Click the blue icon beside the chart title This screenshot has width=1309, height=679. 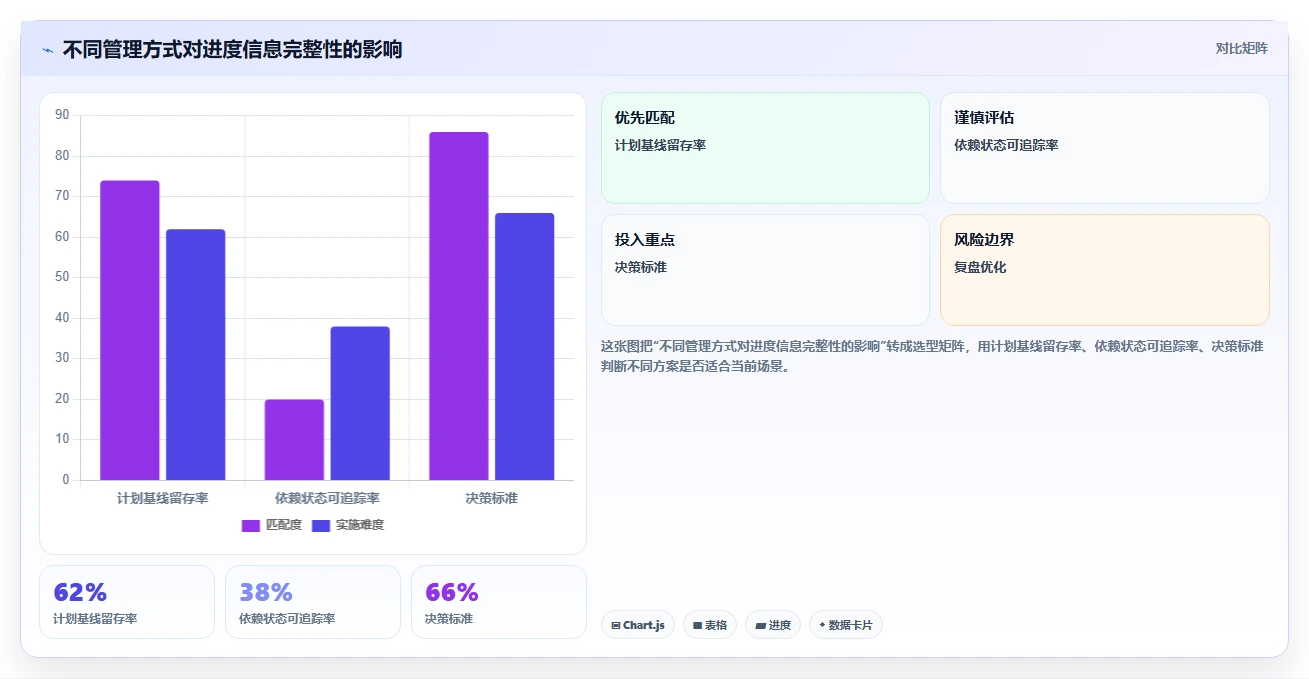[x=47, y=50]
